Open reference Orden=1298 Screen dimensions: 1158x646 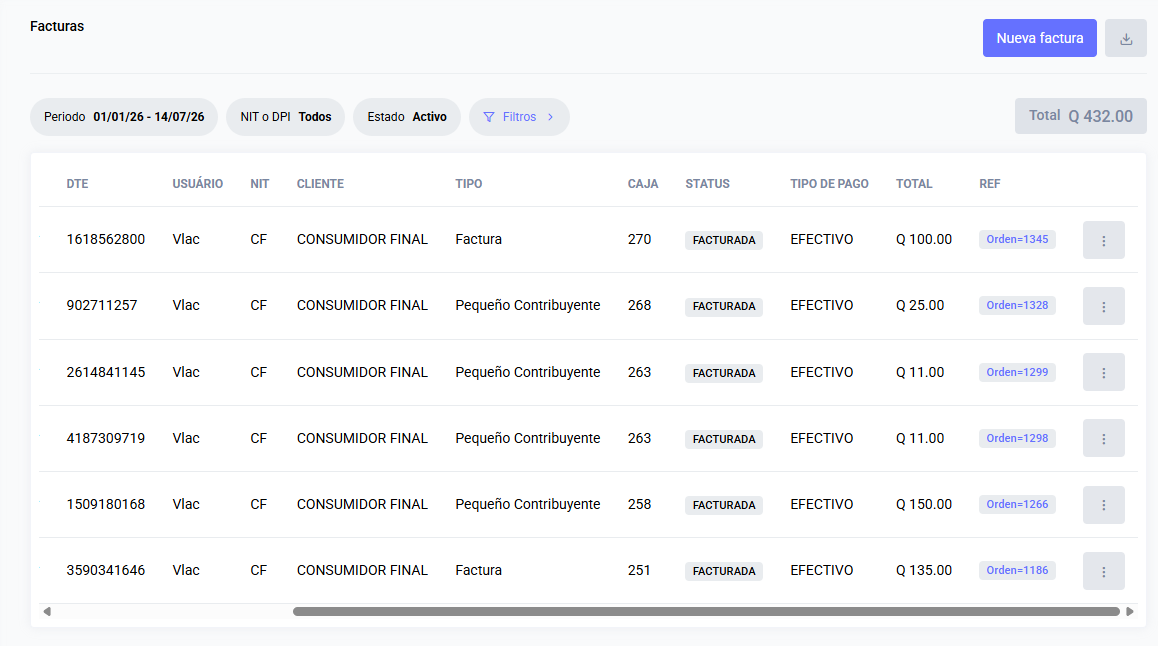click(1017, 438)
